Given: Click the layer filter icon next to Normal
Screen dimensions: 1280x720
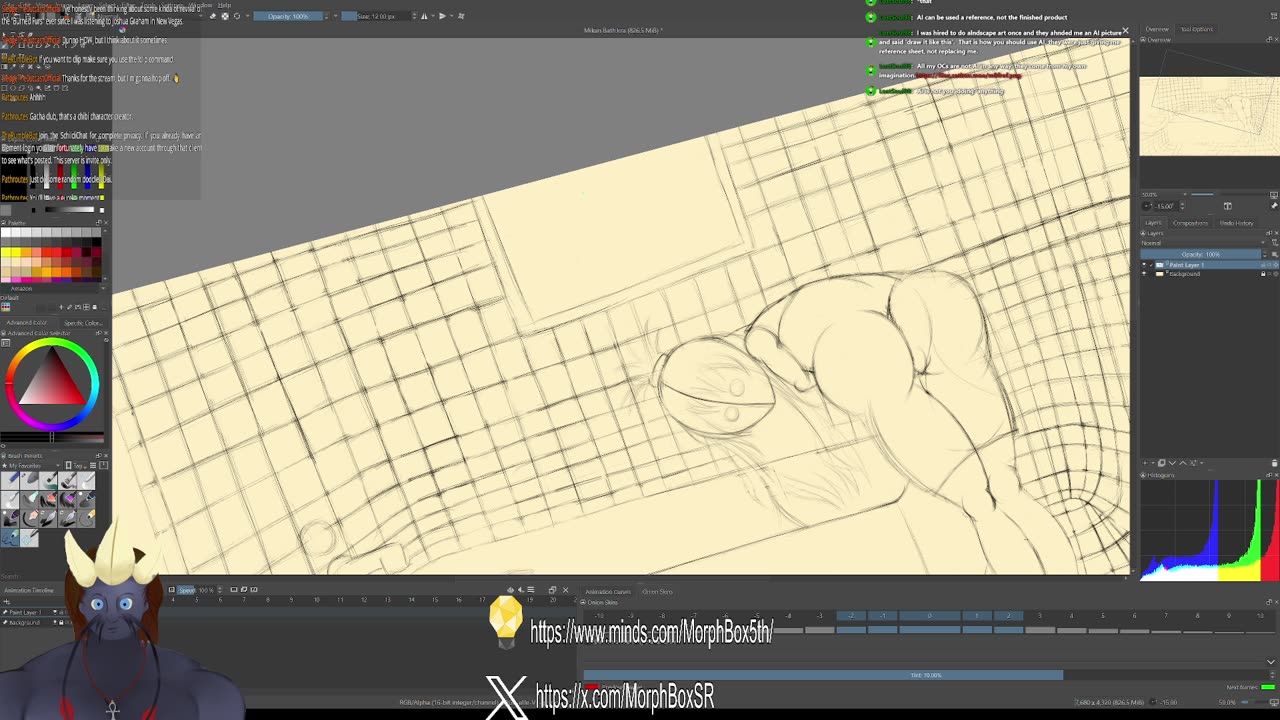Looking at the screenshot, I should pyautogui.click(x=1275, y=243).
